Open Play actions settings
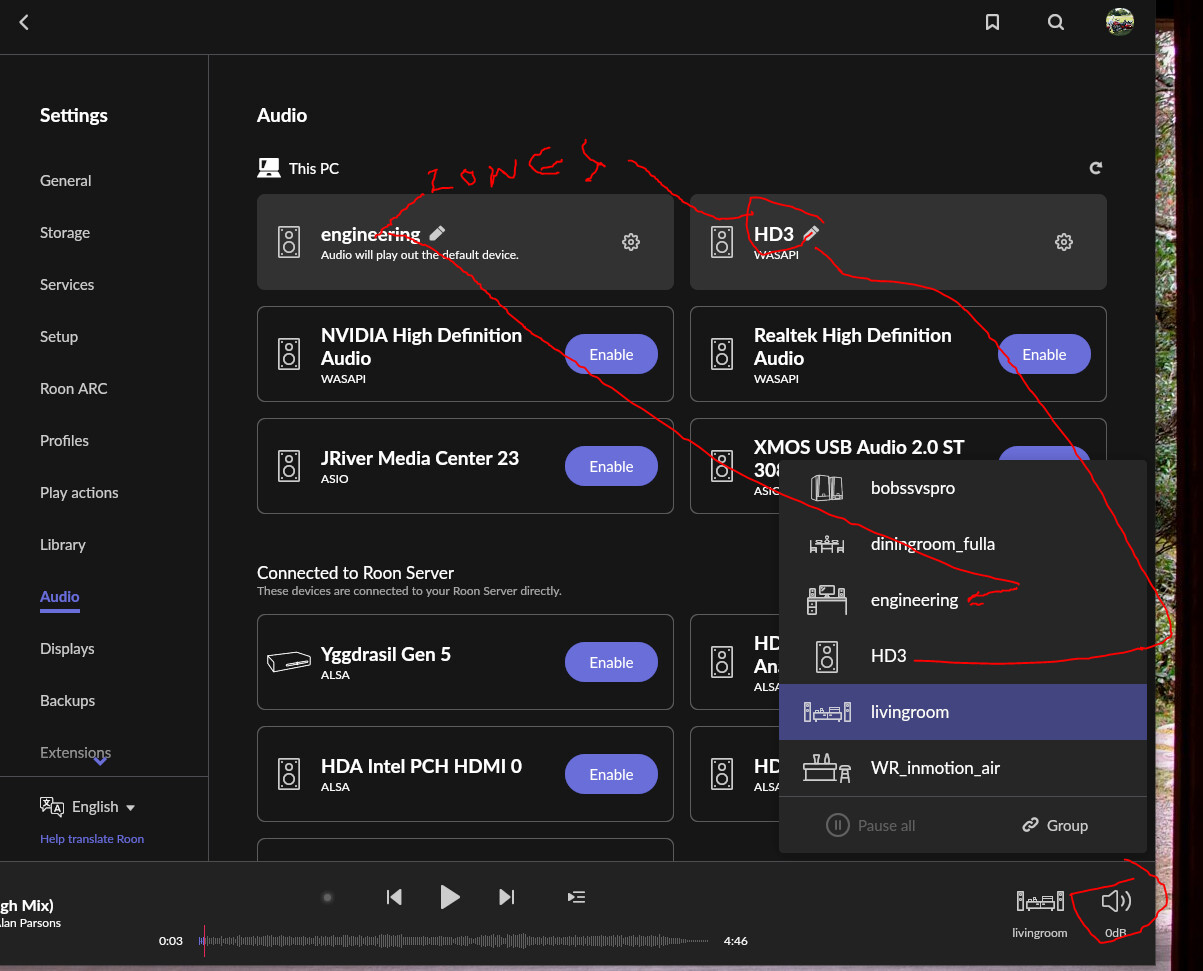The width and height of the screenshot is (1203, 971). 79,493
